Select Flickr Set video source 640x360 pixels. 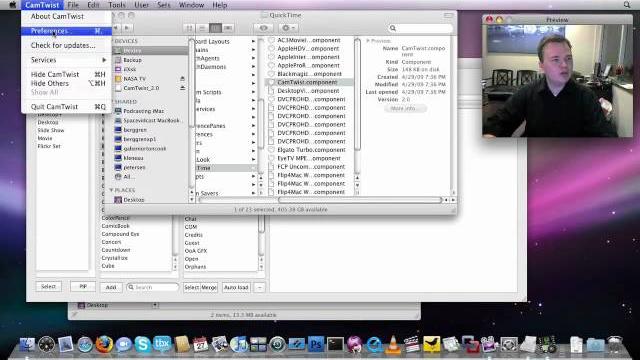tap(49, 146)
